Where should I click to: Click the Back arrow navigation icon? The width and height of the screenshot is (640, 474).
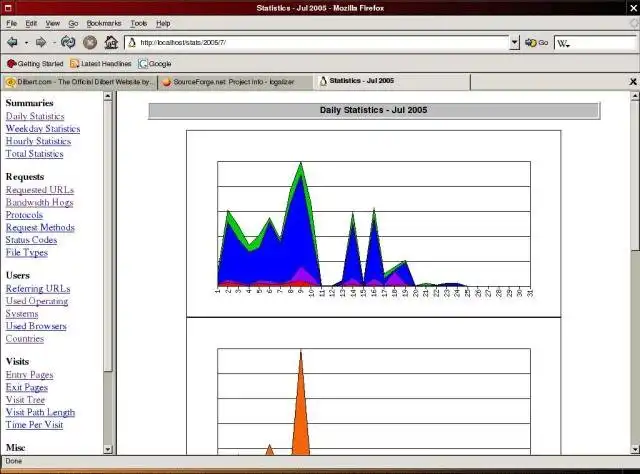click(x=12, y=42)
